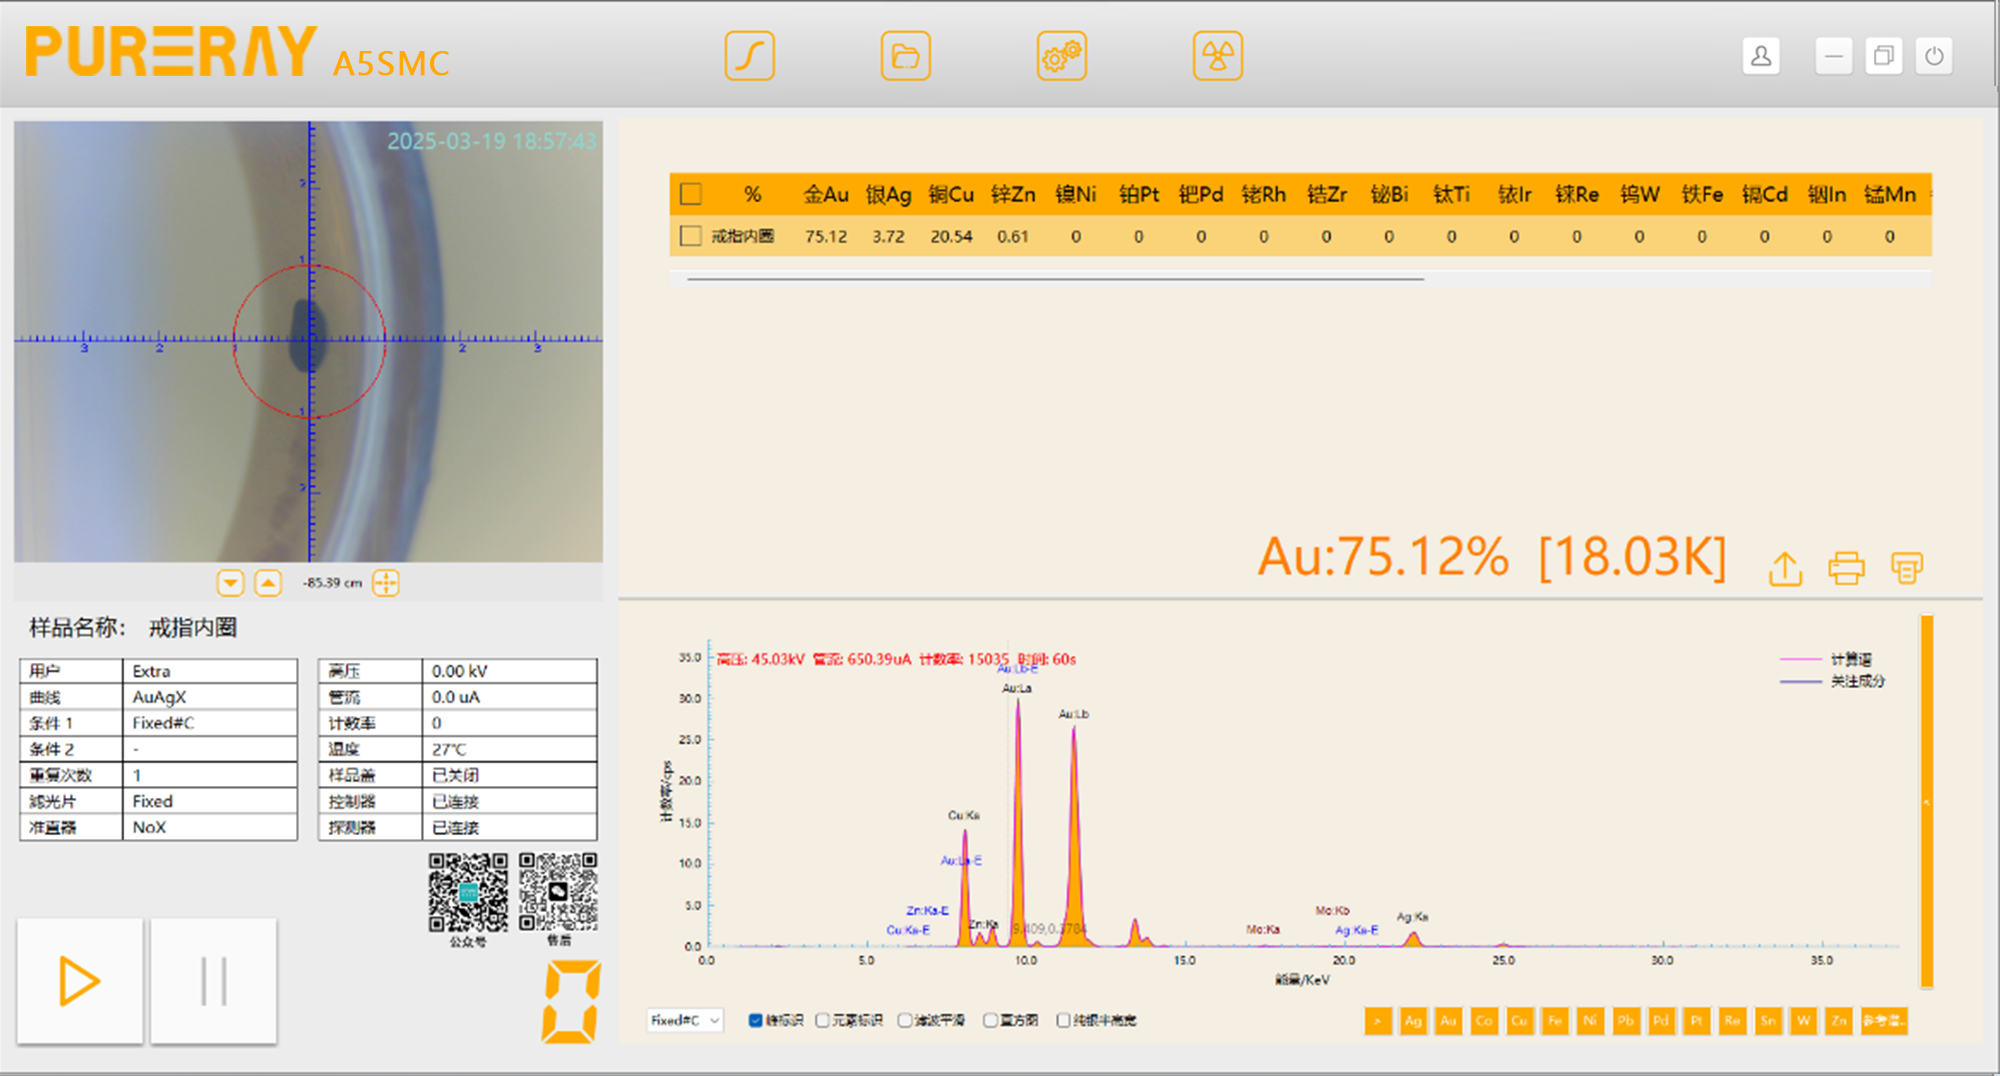The image size is (2000, 1076).
Task: Enable the 元素标识 element label checkbox
Action: (x=823, y=1020)
